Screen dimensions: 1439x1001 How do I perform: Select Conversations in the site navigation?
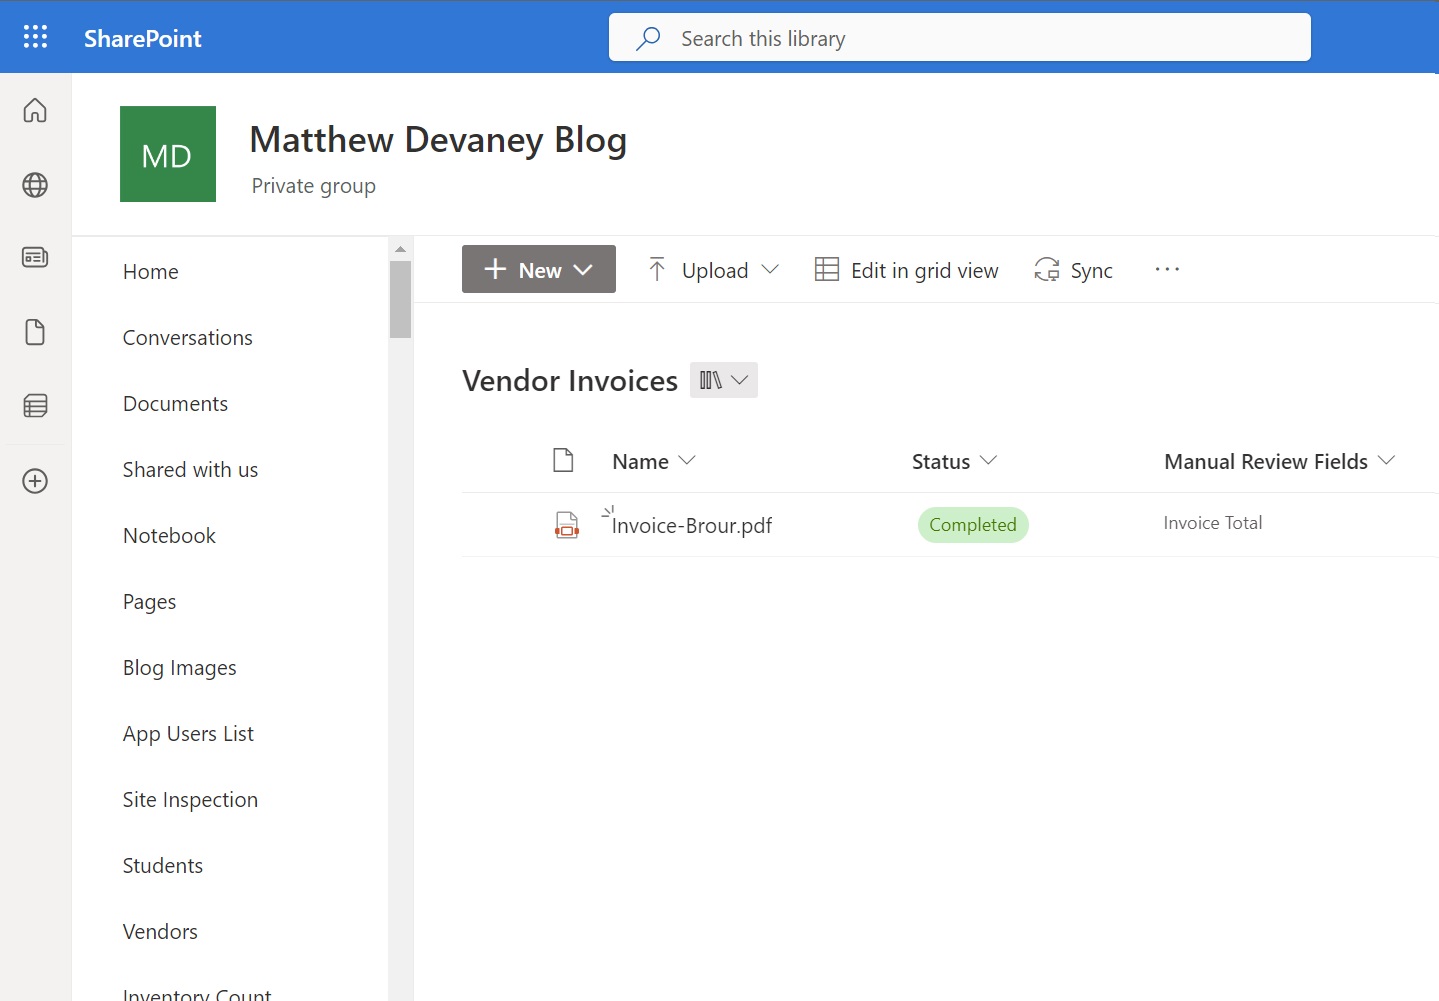click(x=187, y=337)
